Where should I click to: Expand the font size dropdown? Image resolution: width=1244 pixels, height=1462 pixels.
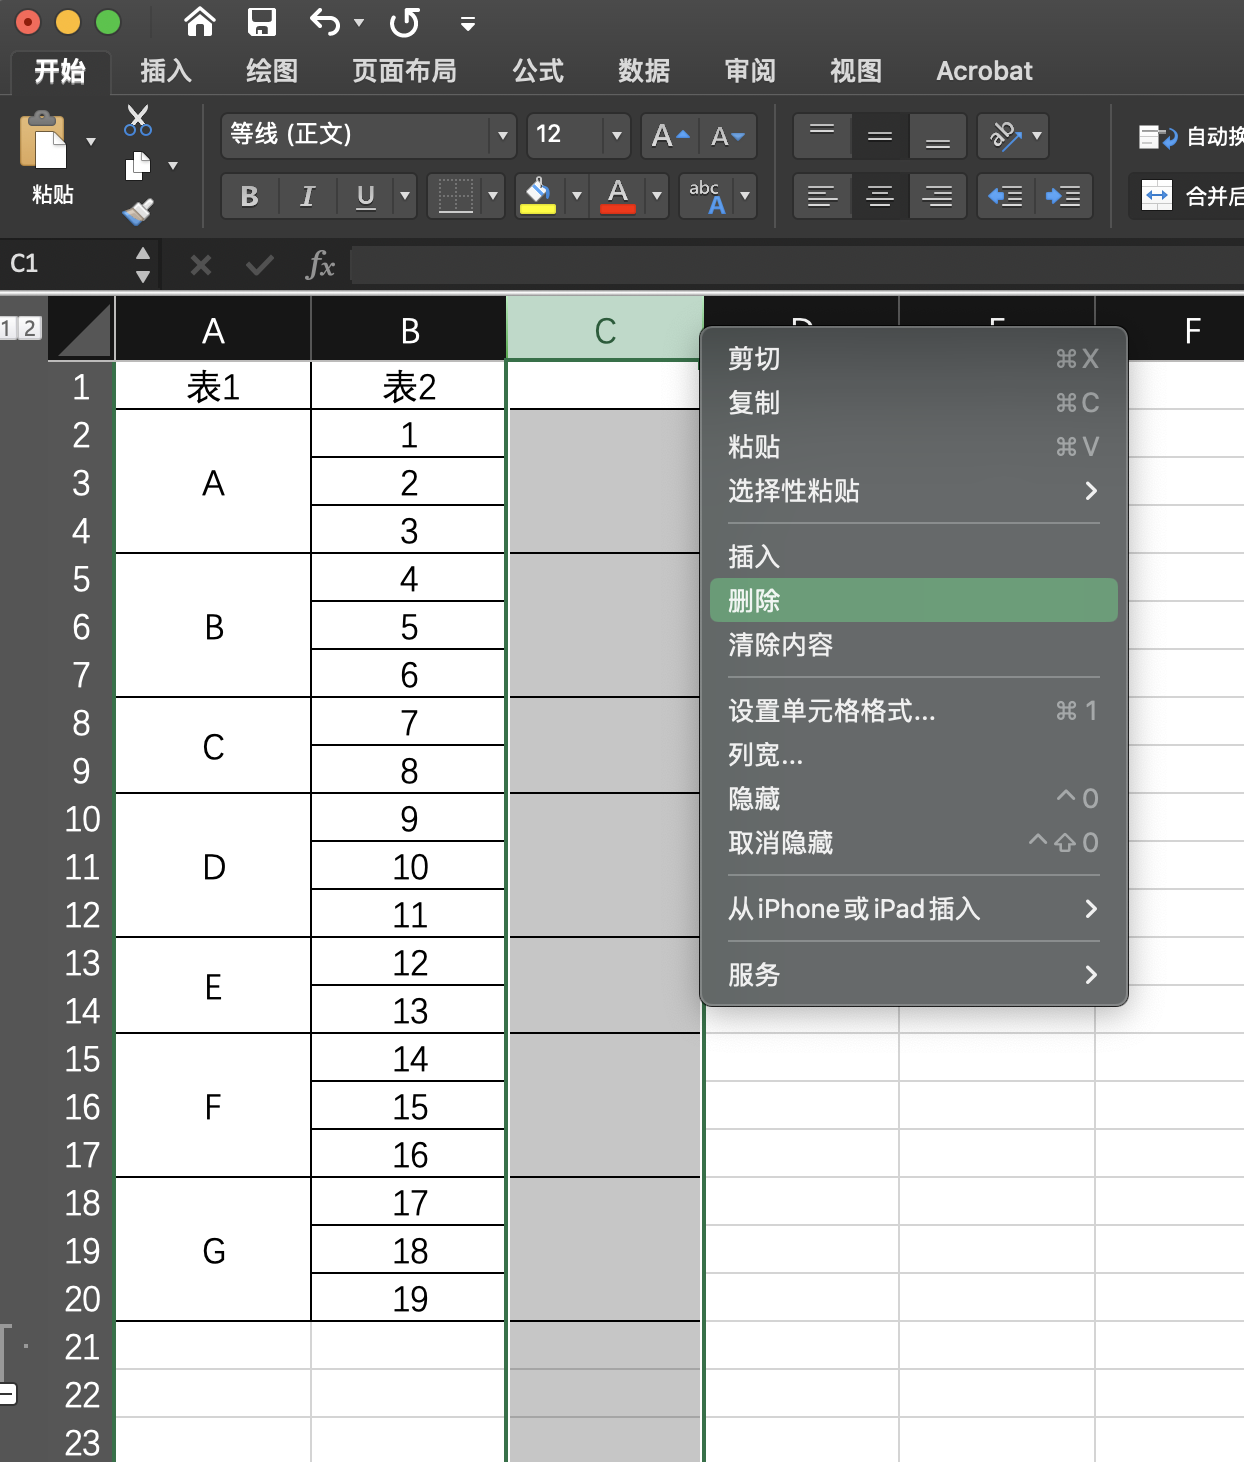point(617,136)
